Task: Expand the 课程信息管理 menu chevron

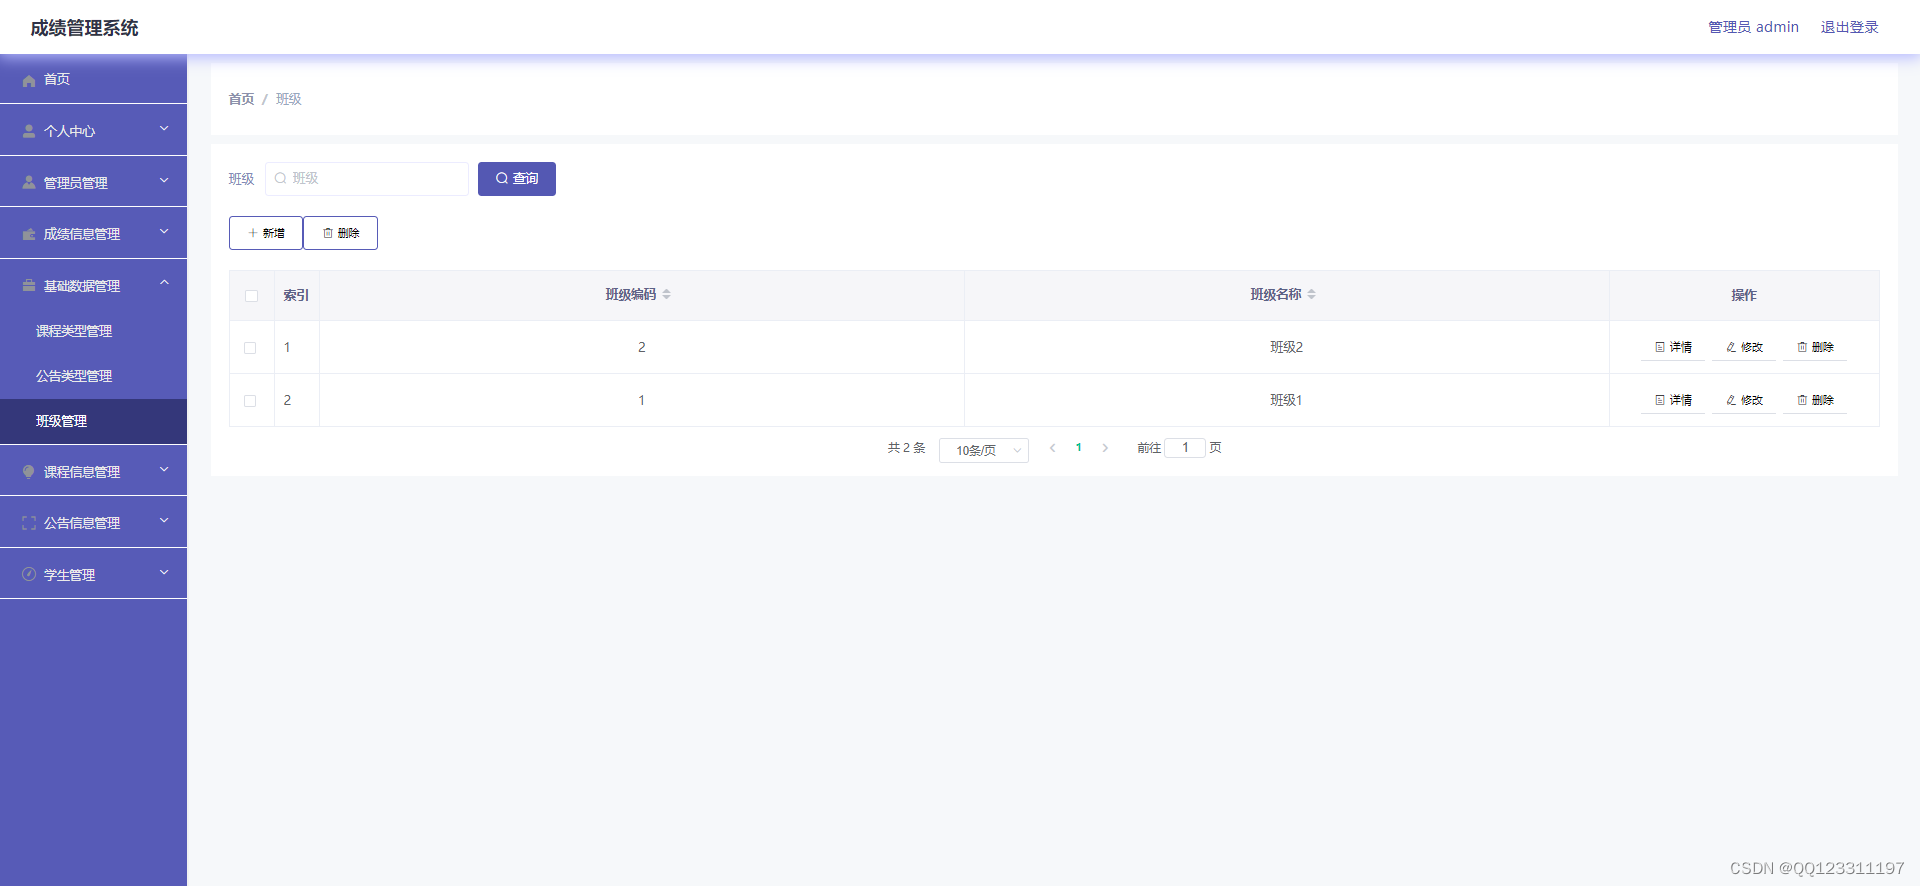Action: [x=164, y=470]
